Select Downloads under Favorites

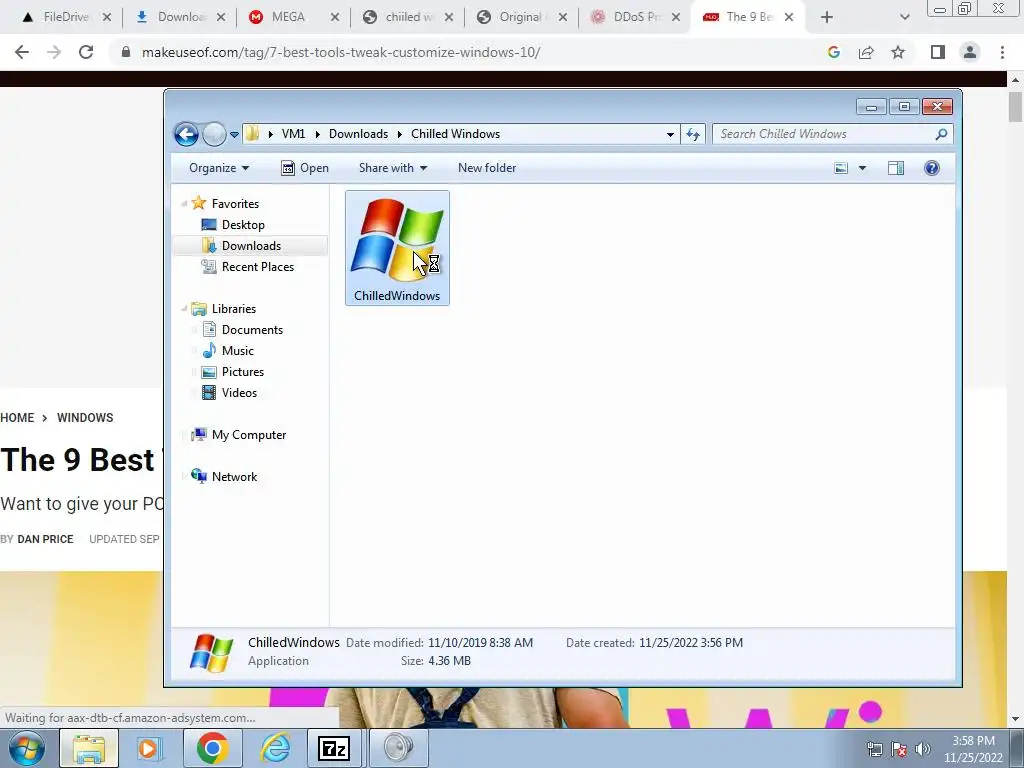point(251,246)
